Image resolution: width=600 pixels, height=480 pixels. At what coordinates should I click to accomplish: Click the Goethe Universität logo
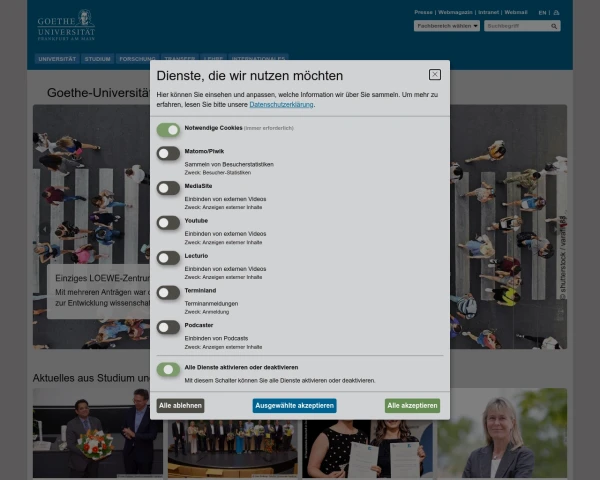[x=66, y=25]
